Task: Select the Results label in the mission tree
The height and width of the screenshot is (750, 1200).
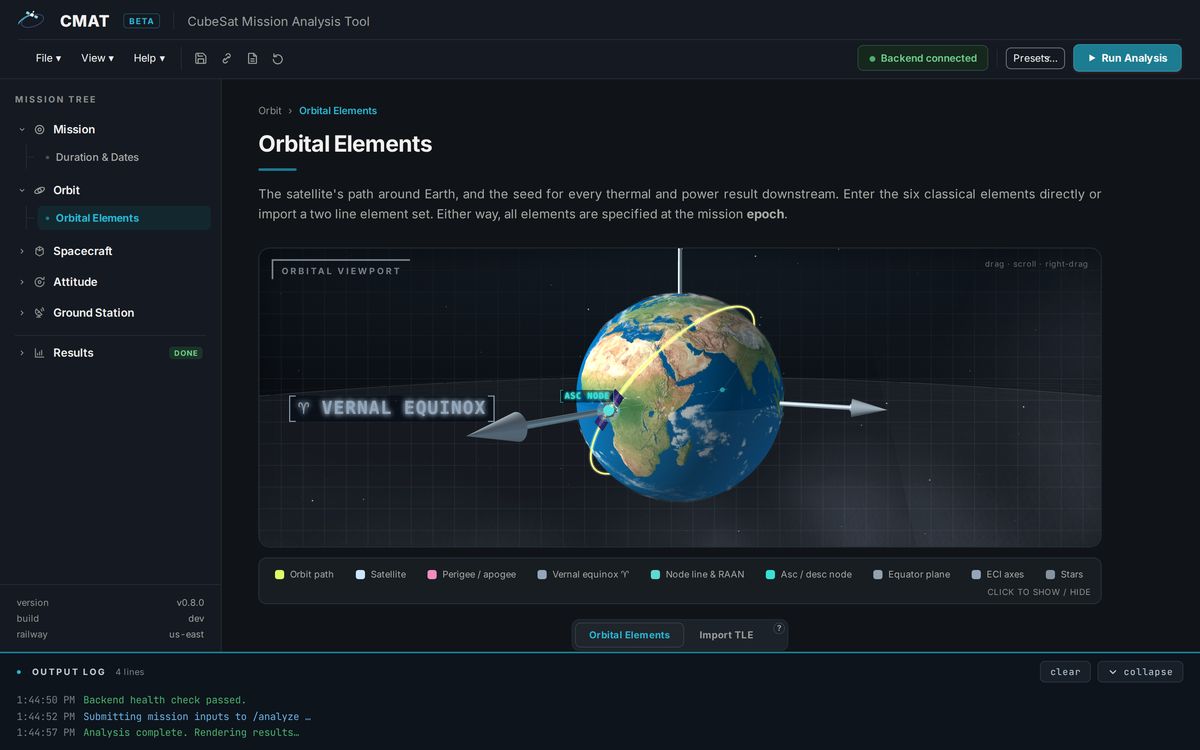Action: coord(73,353)
